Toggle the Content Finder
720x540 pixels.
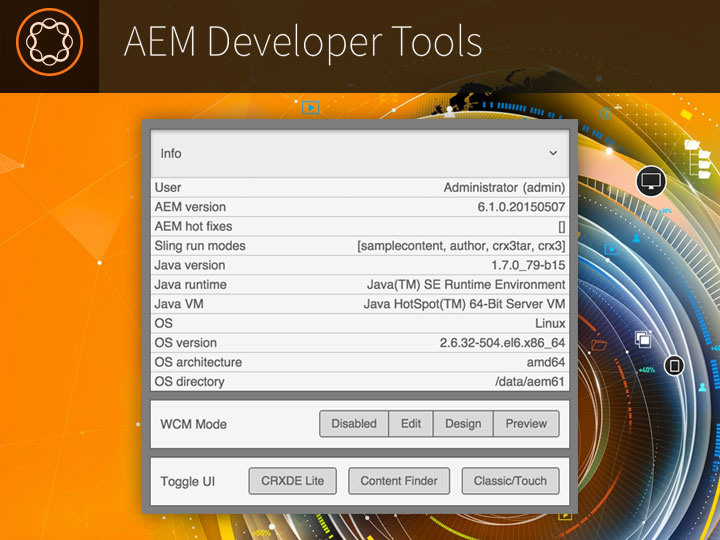[399, 481]
